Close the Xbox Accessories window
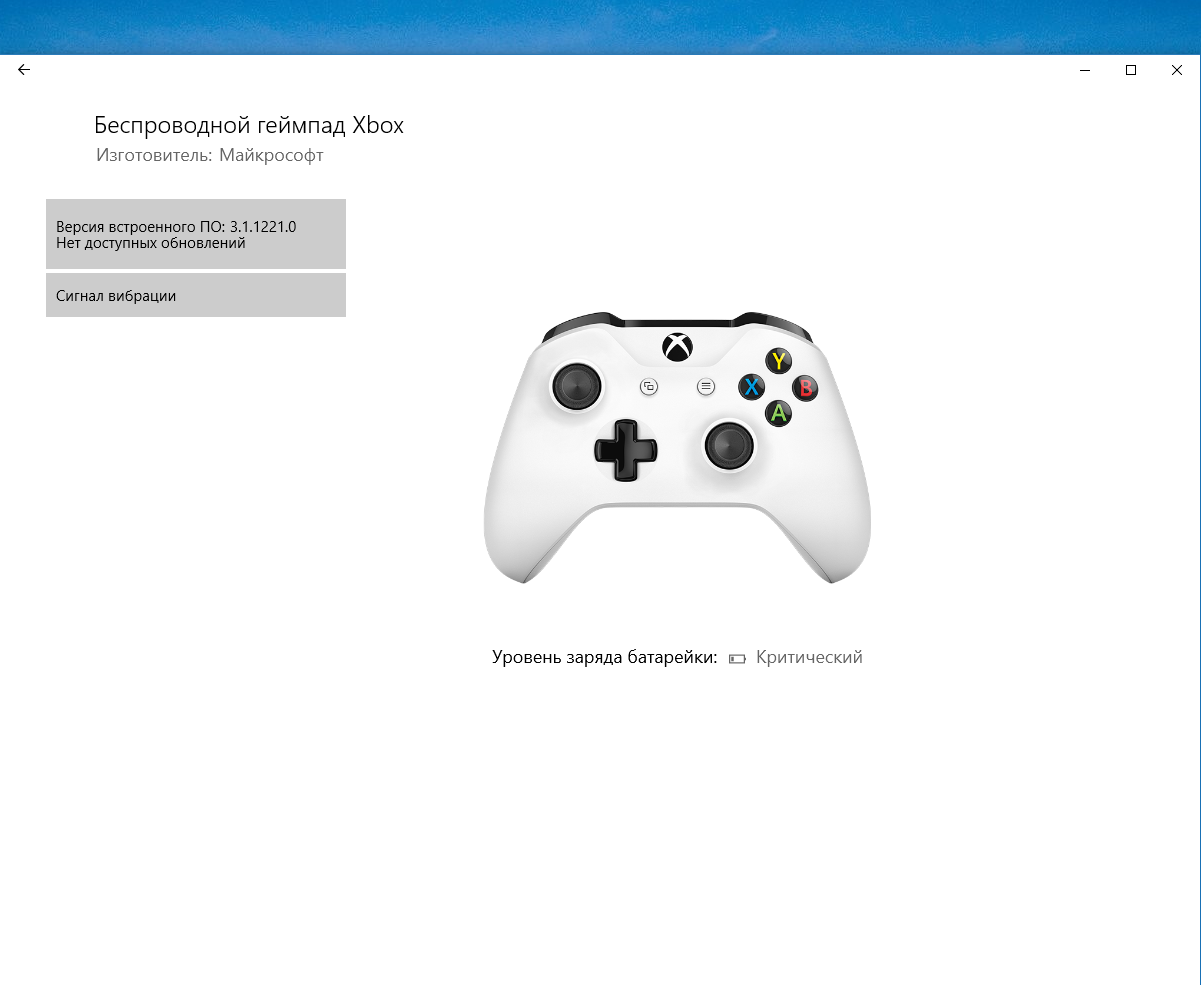 click(1177, 70)
